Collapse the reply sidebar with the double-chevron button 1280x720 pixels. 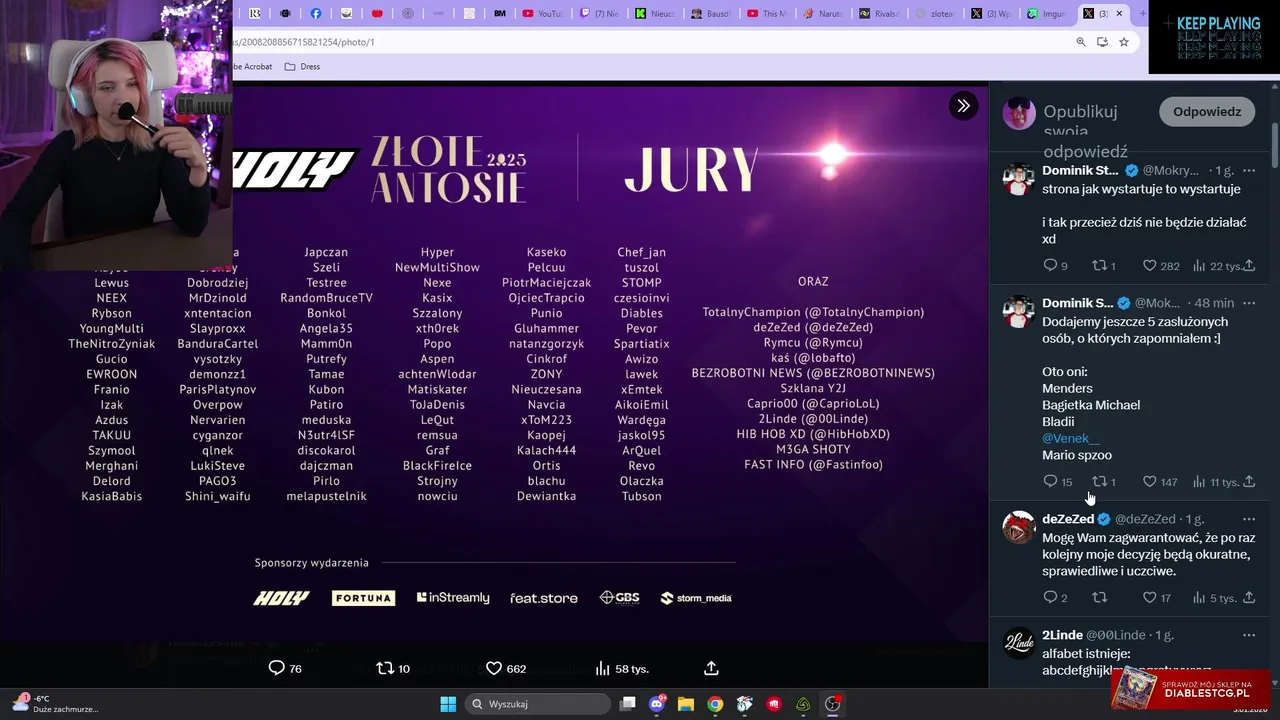pos(963,105)
